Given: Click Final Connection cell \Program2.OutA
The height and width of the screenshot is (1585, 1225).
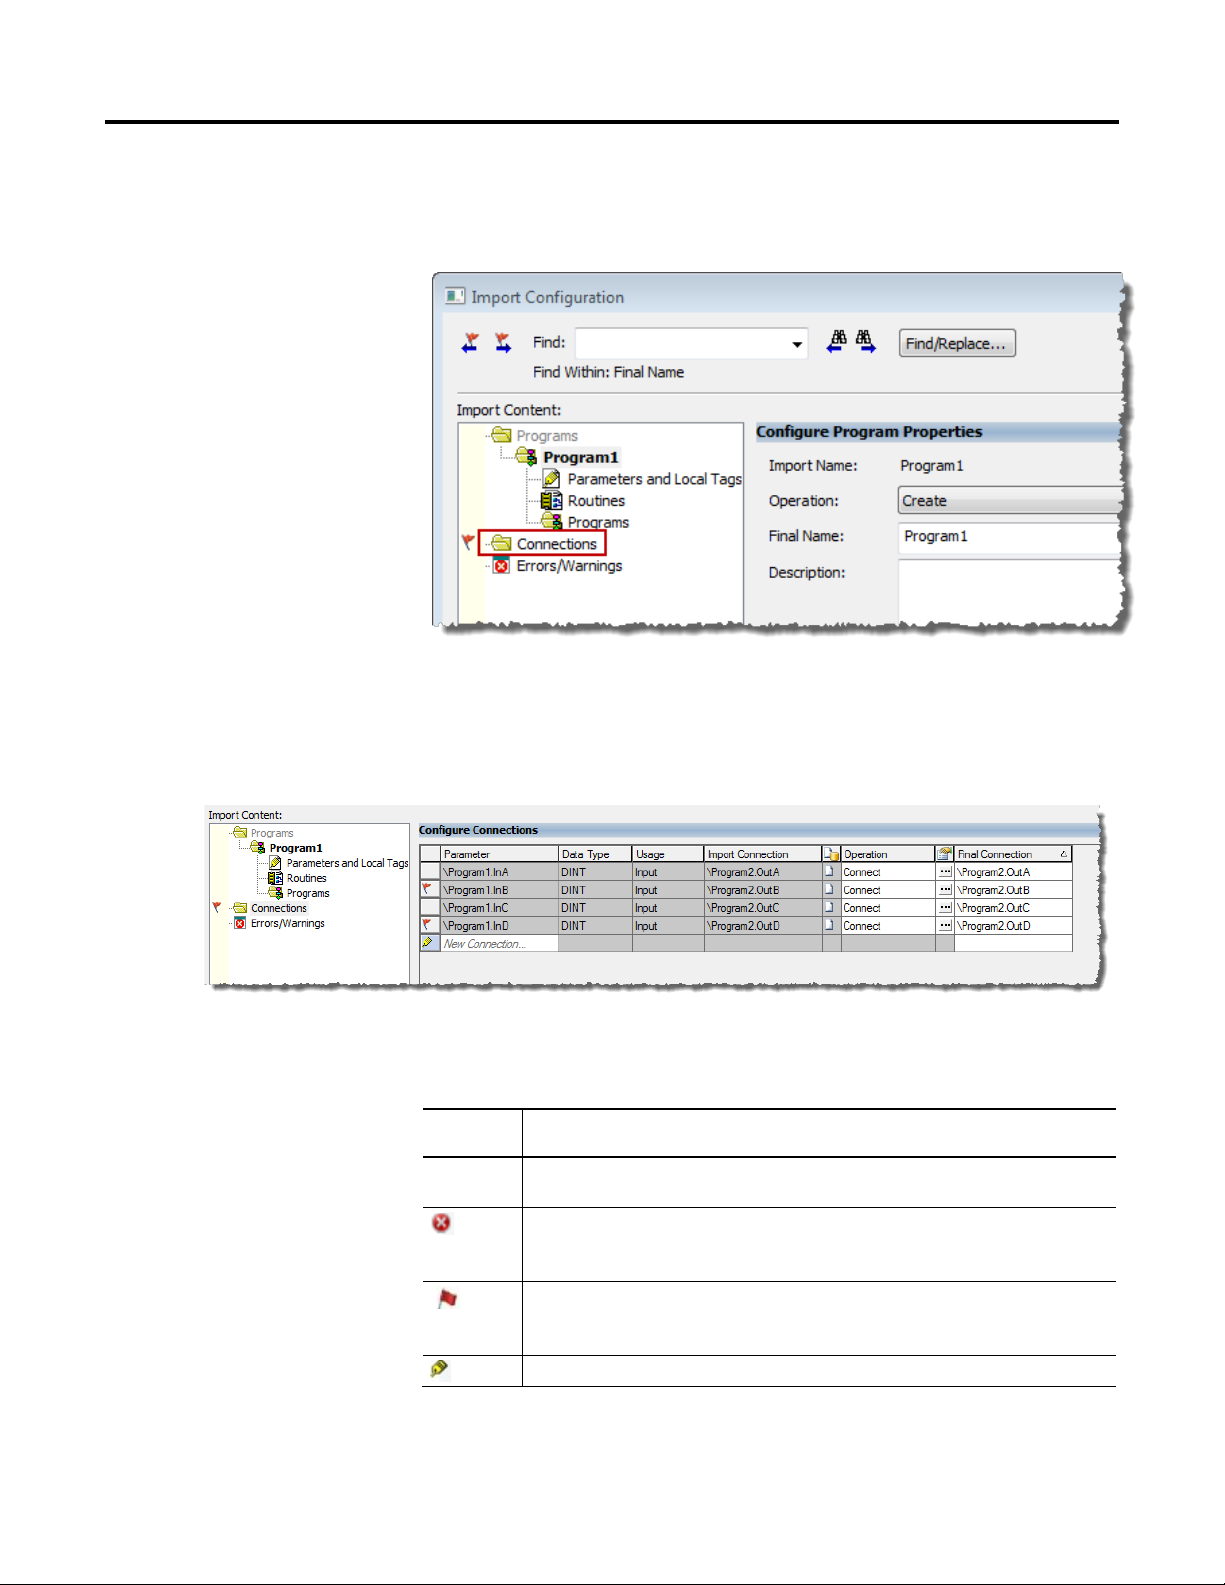Looking at the screenshot, I should pos(1013,872).
